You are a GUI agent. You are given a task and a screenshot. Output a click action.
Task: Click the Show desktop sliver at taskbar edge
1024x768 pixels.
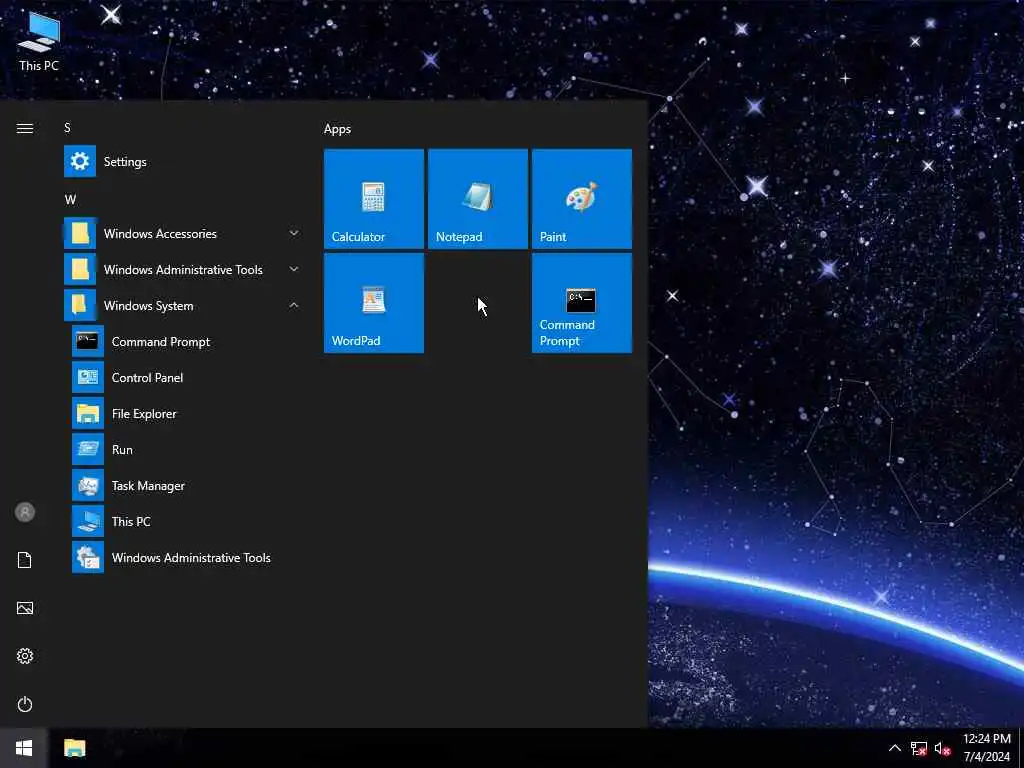tap(1021, 748)
